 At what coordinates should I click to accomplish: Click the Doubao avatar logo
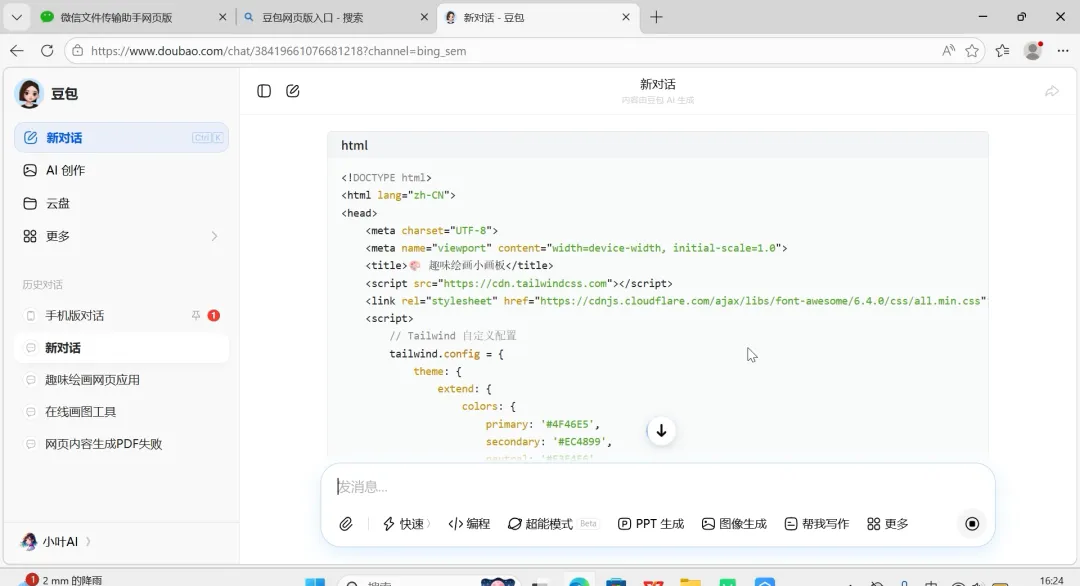[29, 94]
